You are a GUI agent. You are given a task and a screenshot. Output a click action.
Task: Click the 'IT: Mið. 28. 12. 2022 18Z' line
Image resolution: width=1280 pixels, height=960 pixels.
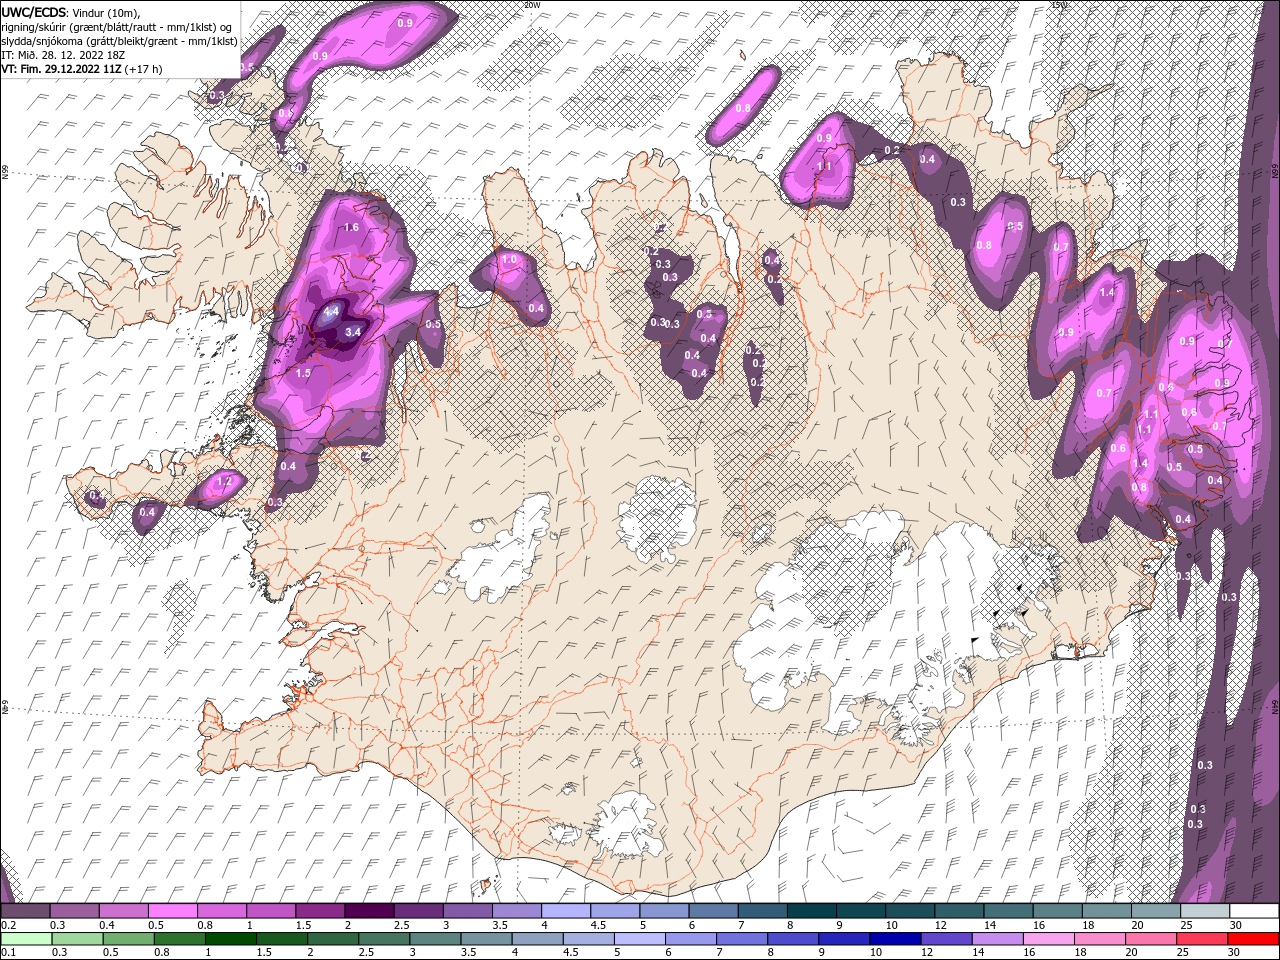63,54
